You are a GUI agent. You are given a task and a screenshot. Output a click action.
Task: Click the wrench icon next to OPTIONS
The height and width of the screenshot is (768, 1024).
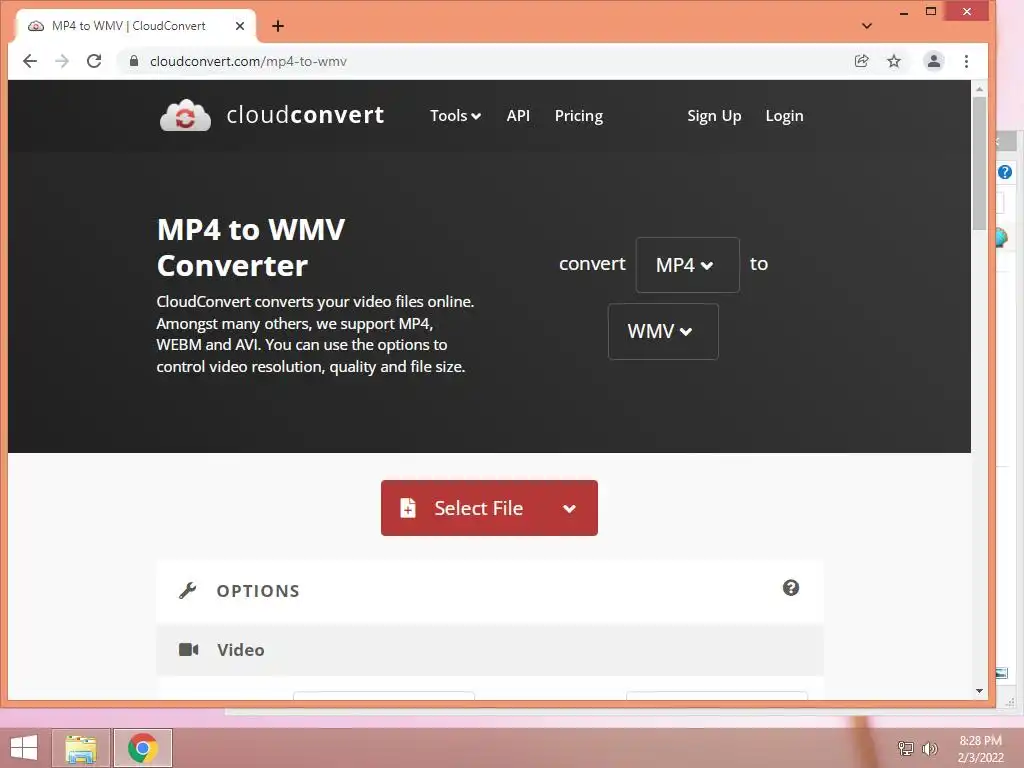point(187,590)
